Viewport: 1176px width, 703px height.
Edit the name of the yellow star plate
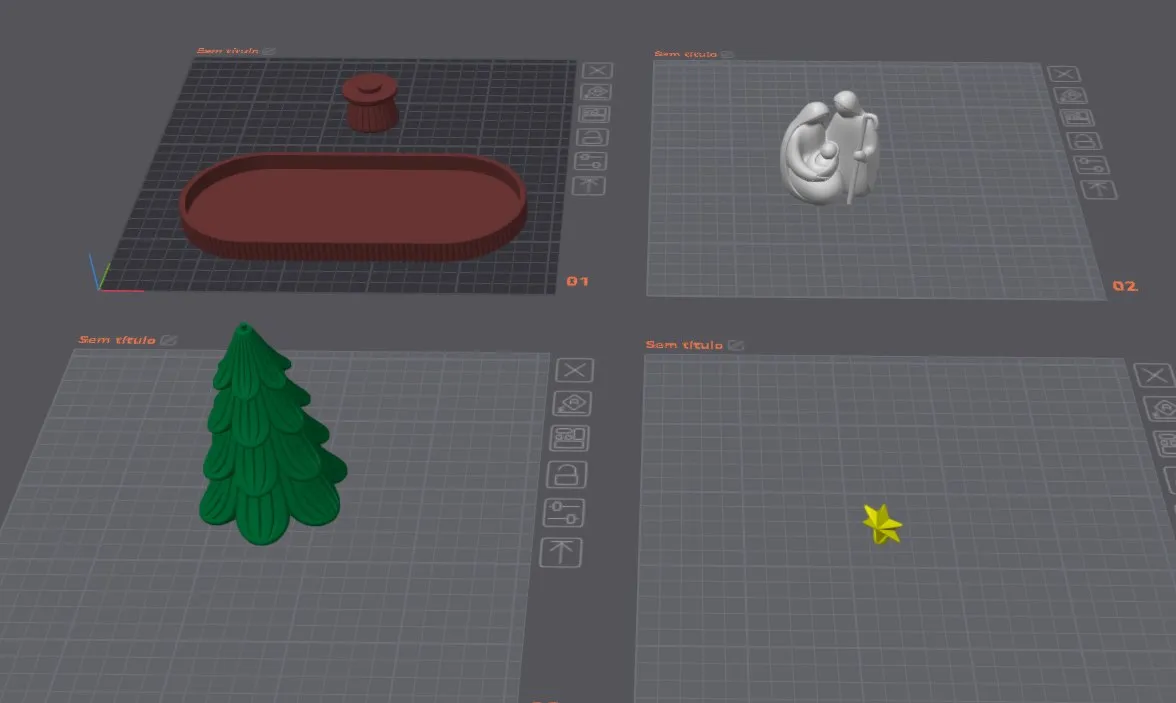click(x=736, y=345)
